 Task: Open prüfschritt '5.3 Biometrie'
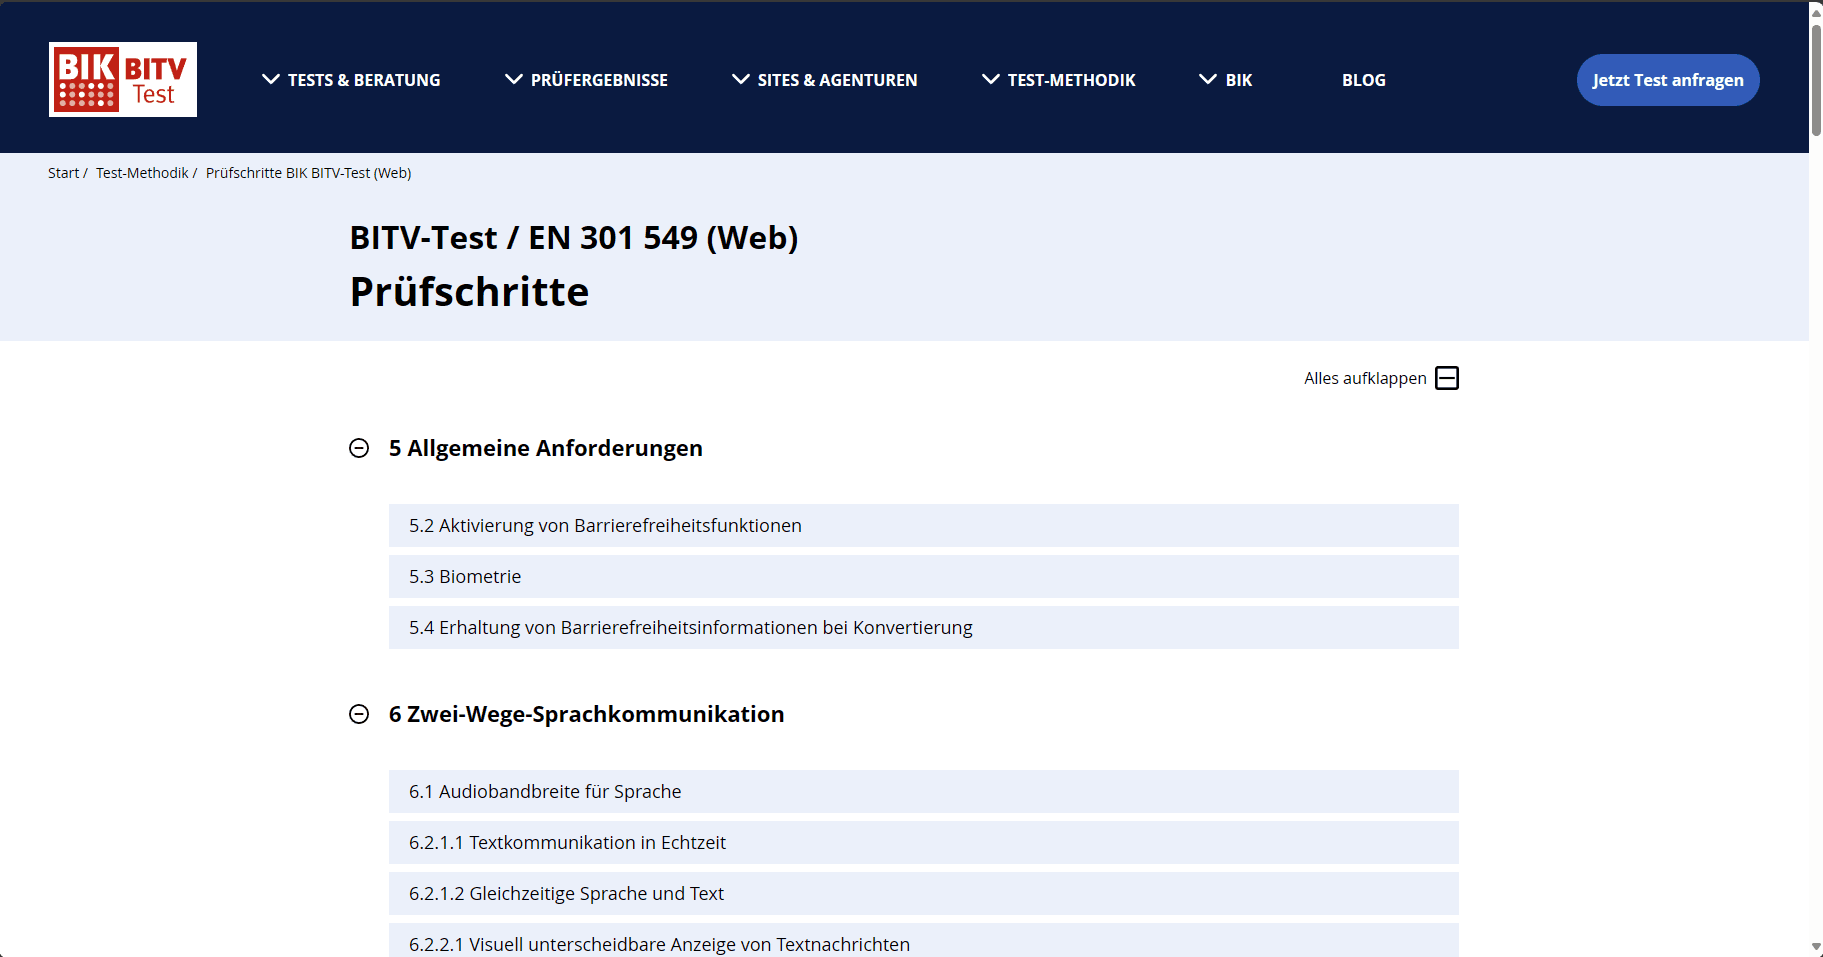point(922,576)
